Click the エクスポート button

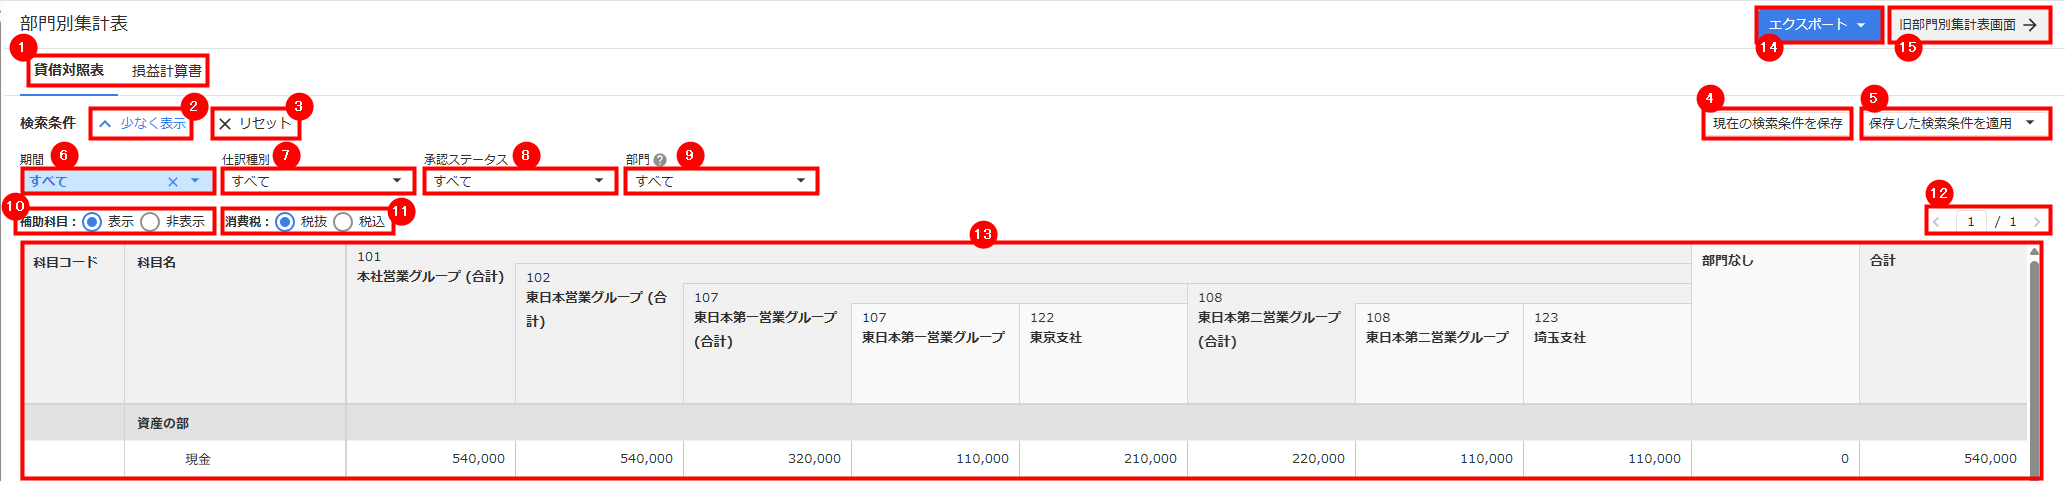click(x=1817, y=25)
